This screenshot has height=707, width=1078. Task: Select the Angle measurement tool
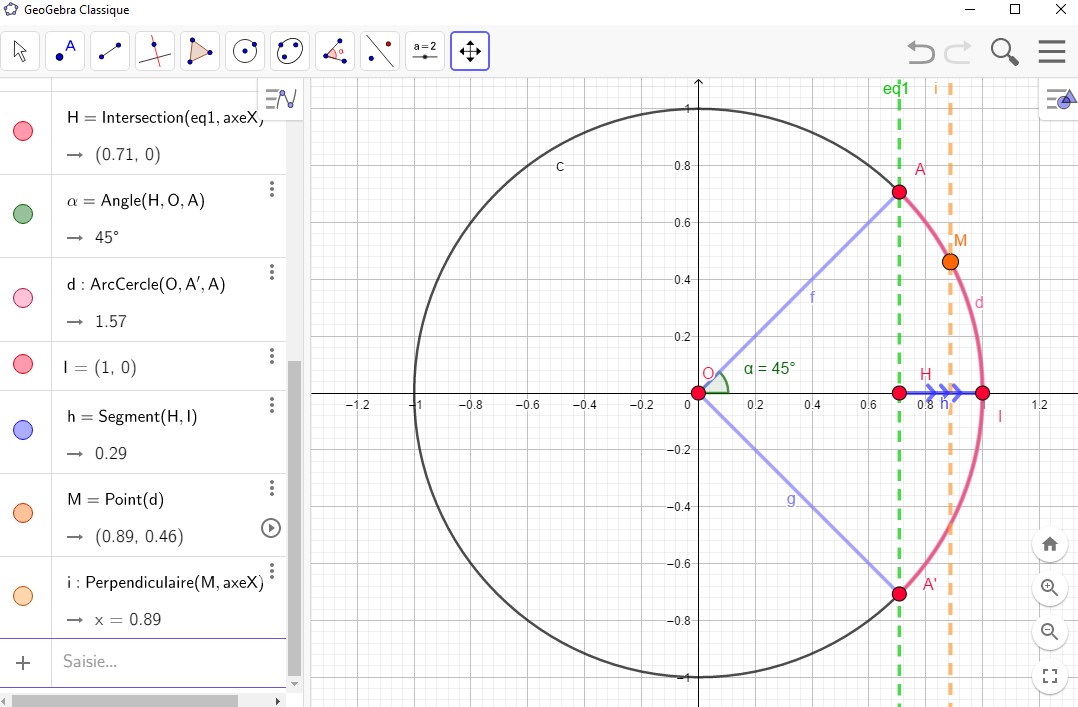335,51
